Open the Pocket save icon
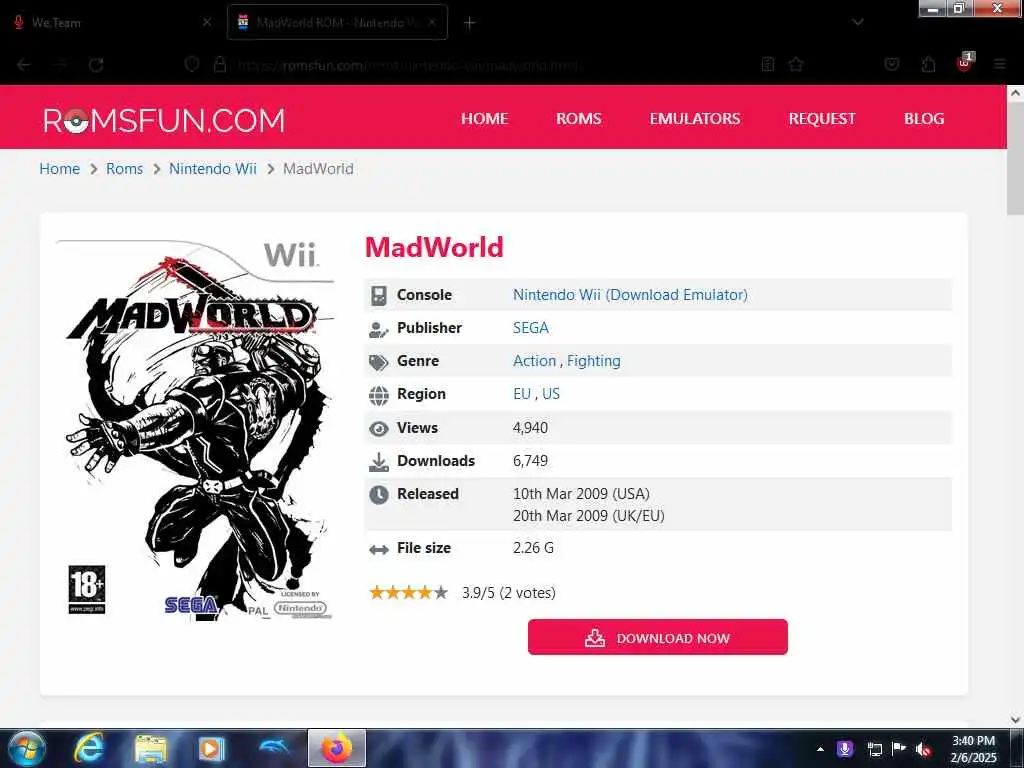Screen dimensions: 1024x768 (x=892, y=64)
